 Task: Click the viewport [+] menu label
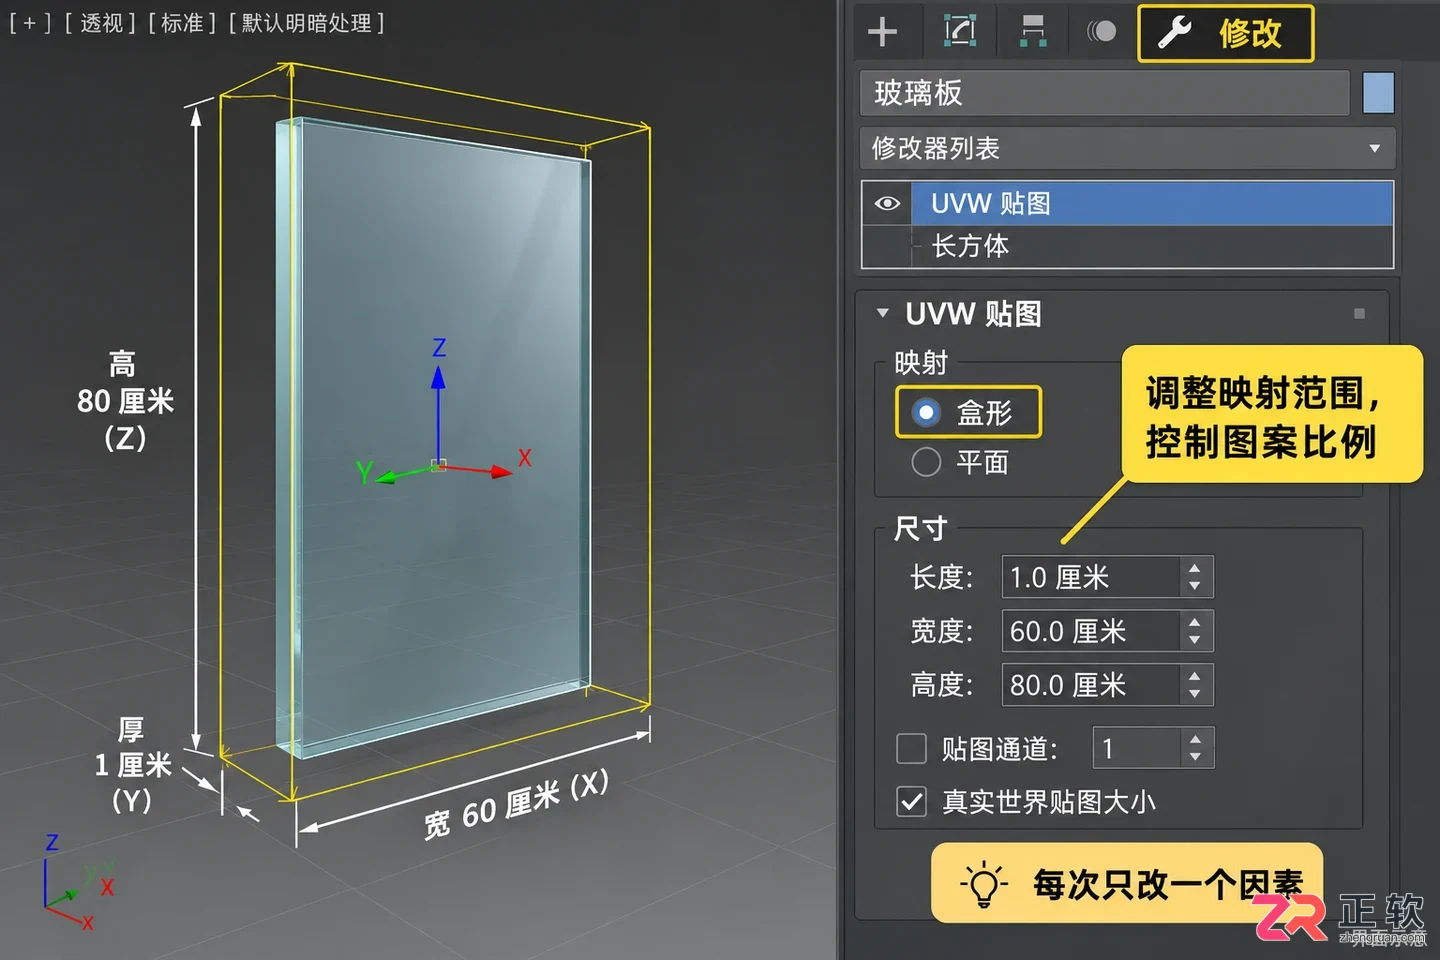tap(30, 23)
